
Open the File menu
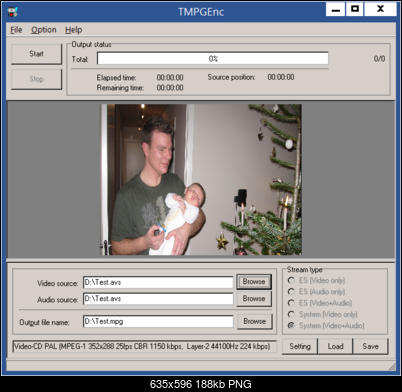point(16,30)
